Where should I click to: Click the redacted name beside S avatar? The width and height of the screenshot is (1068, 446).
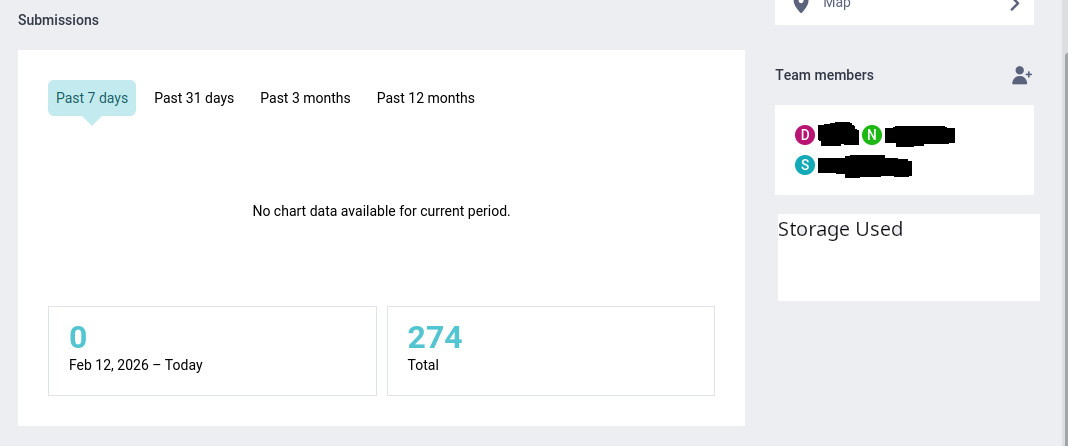(864, 166)
